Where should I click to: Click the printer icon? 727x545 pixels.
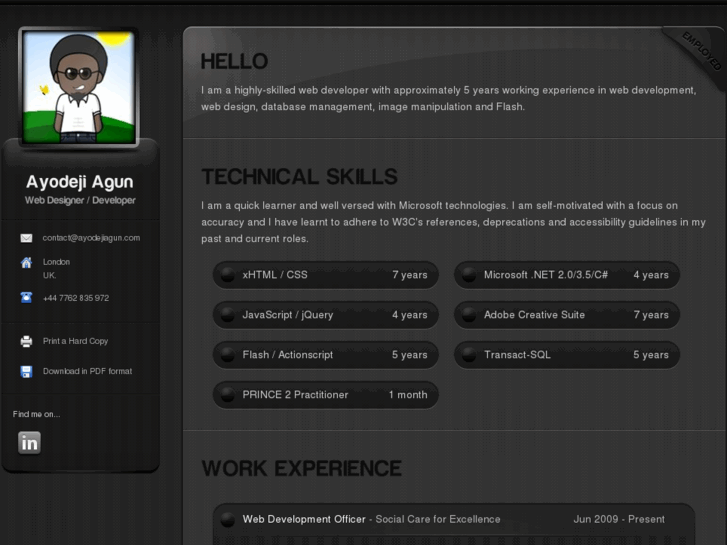point(26,341)
